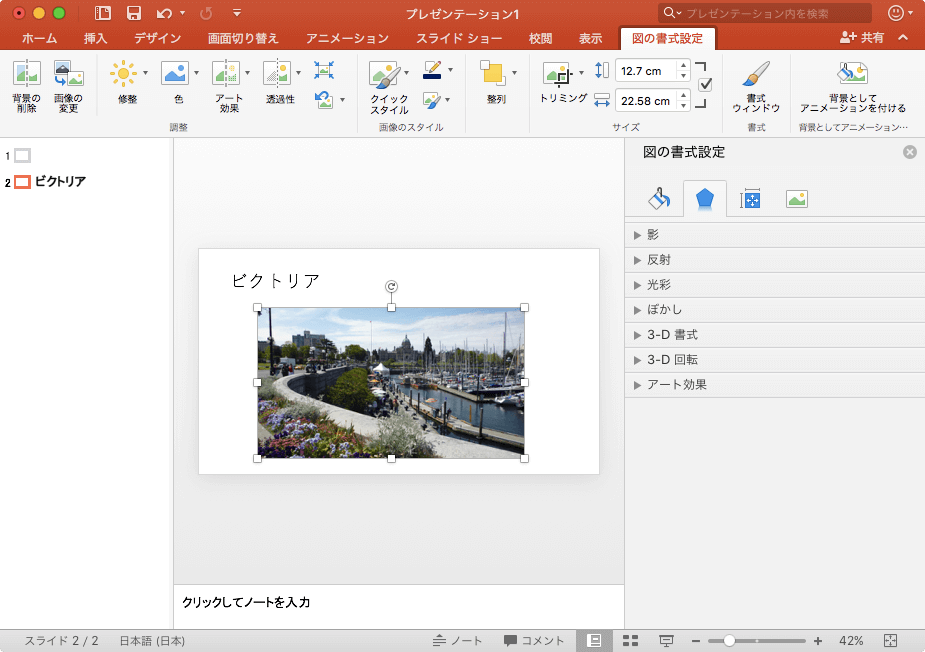Toggle the lock aspect ratio checkbox
This screenshot has height=652, width=925.
click(x=705, y=85)
